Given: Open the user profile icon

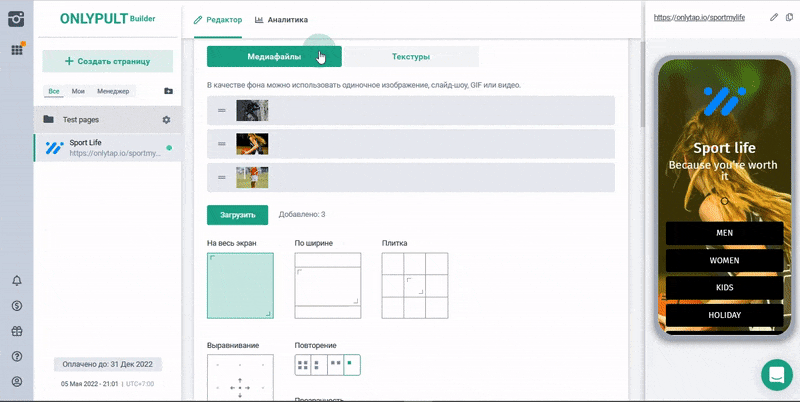Looking at the screenshot, I should coord(16,381).
